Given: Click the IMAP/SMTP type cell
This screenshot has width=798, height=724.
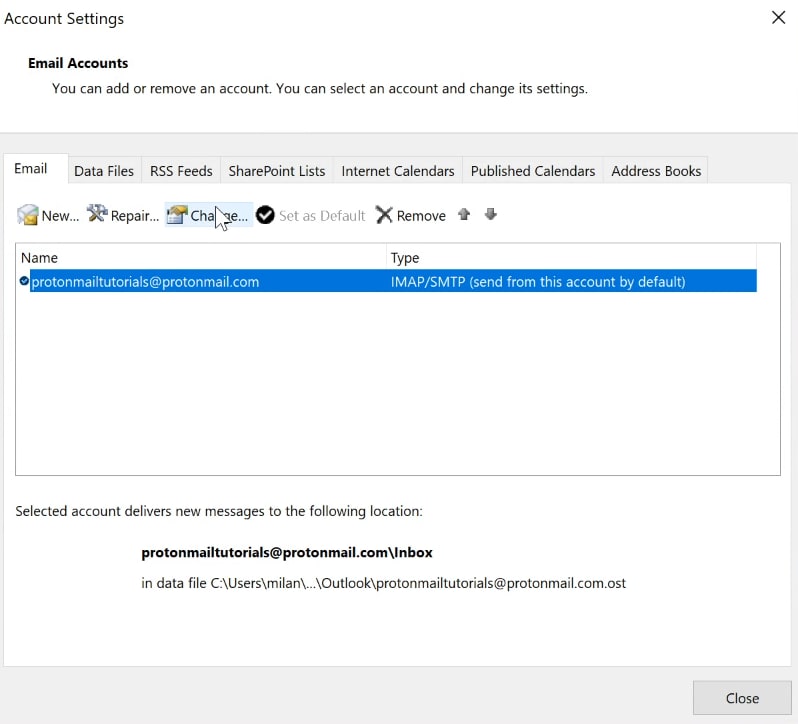Looking at the screenshot, I should 538,281.
